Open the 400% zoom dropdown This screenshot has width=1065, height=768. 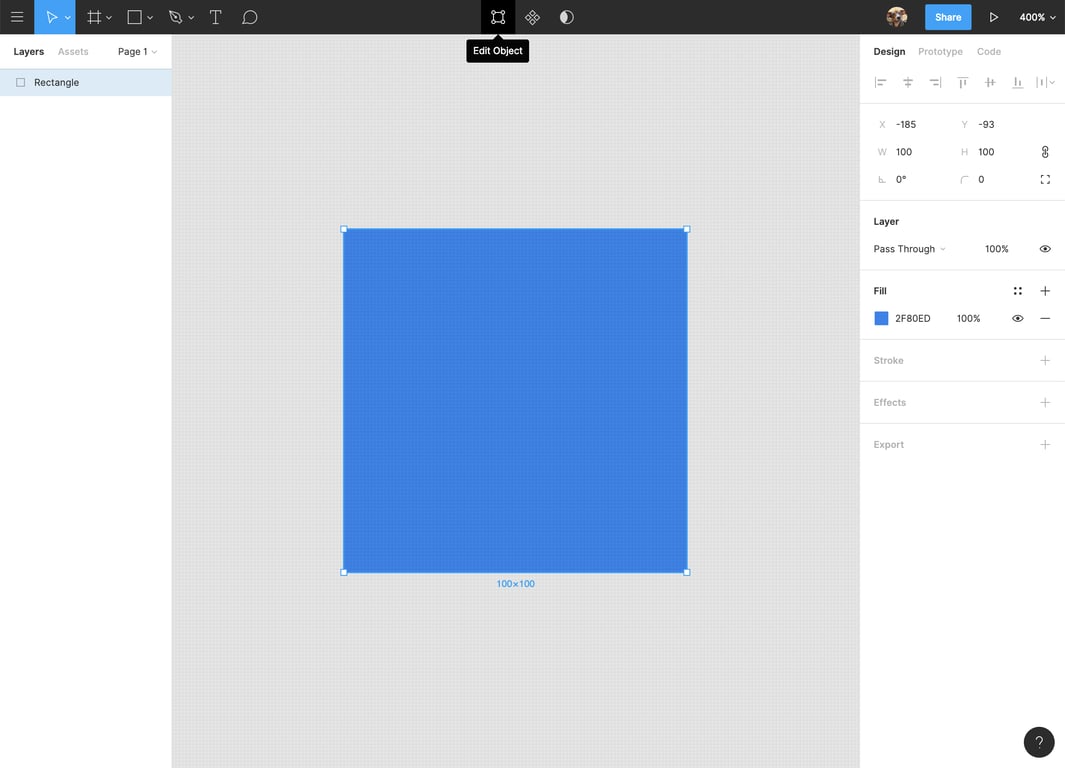click(x=1037, y=17)
